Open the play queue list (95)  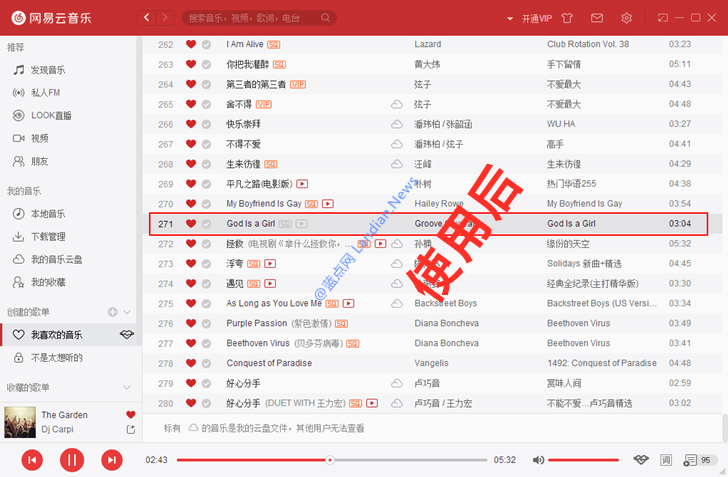(x=698, y=460)
